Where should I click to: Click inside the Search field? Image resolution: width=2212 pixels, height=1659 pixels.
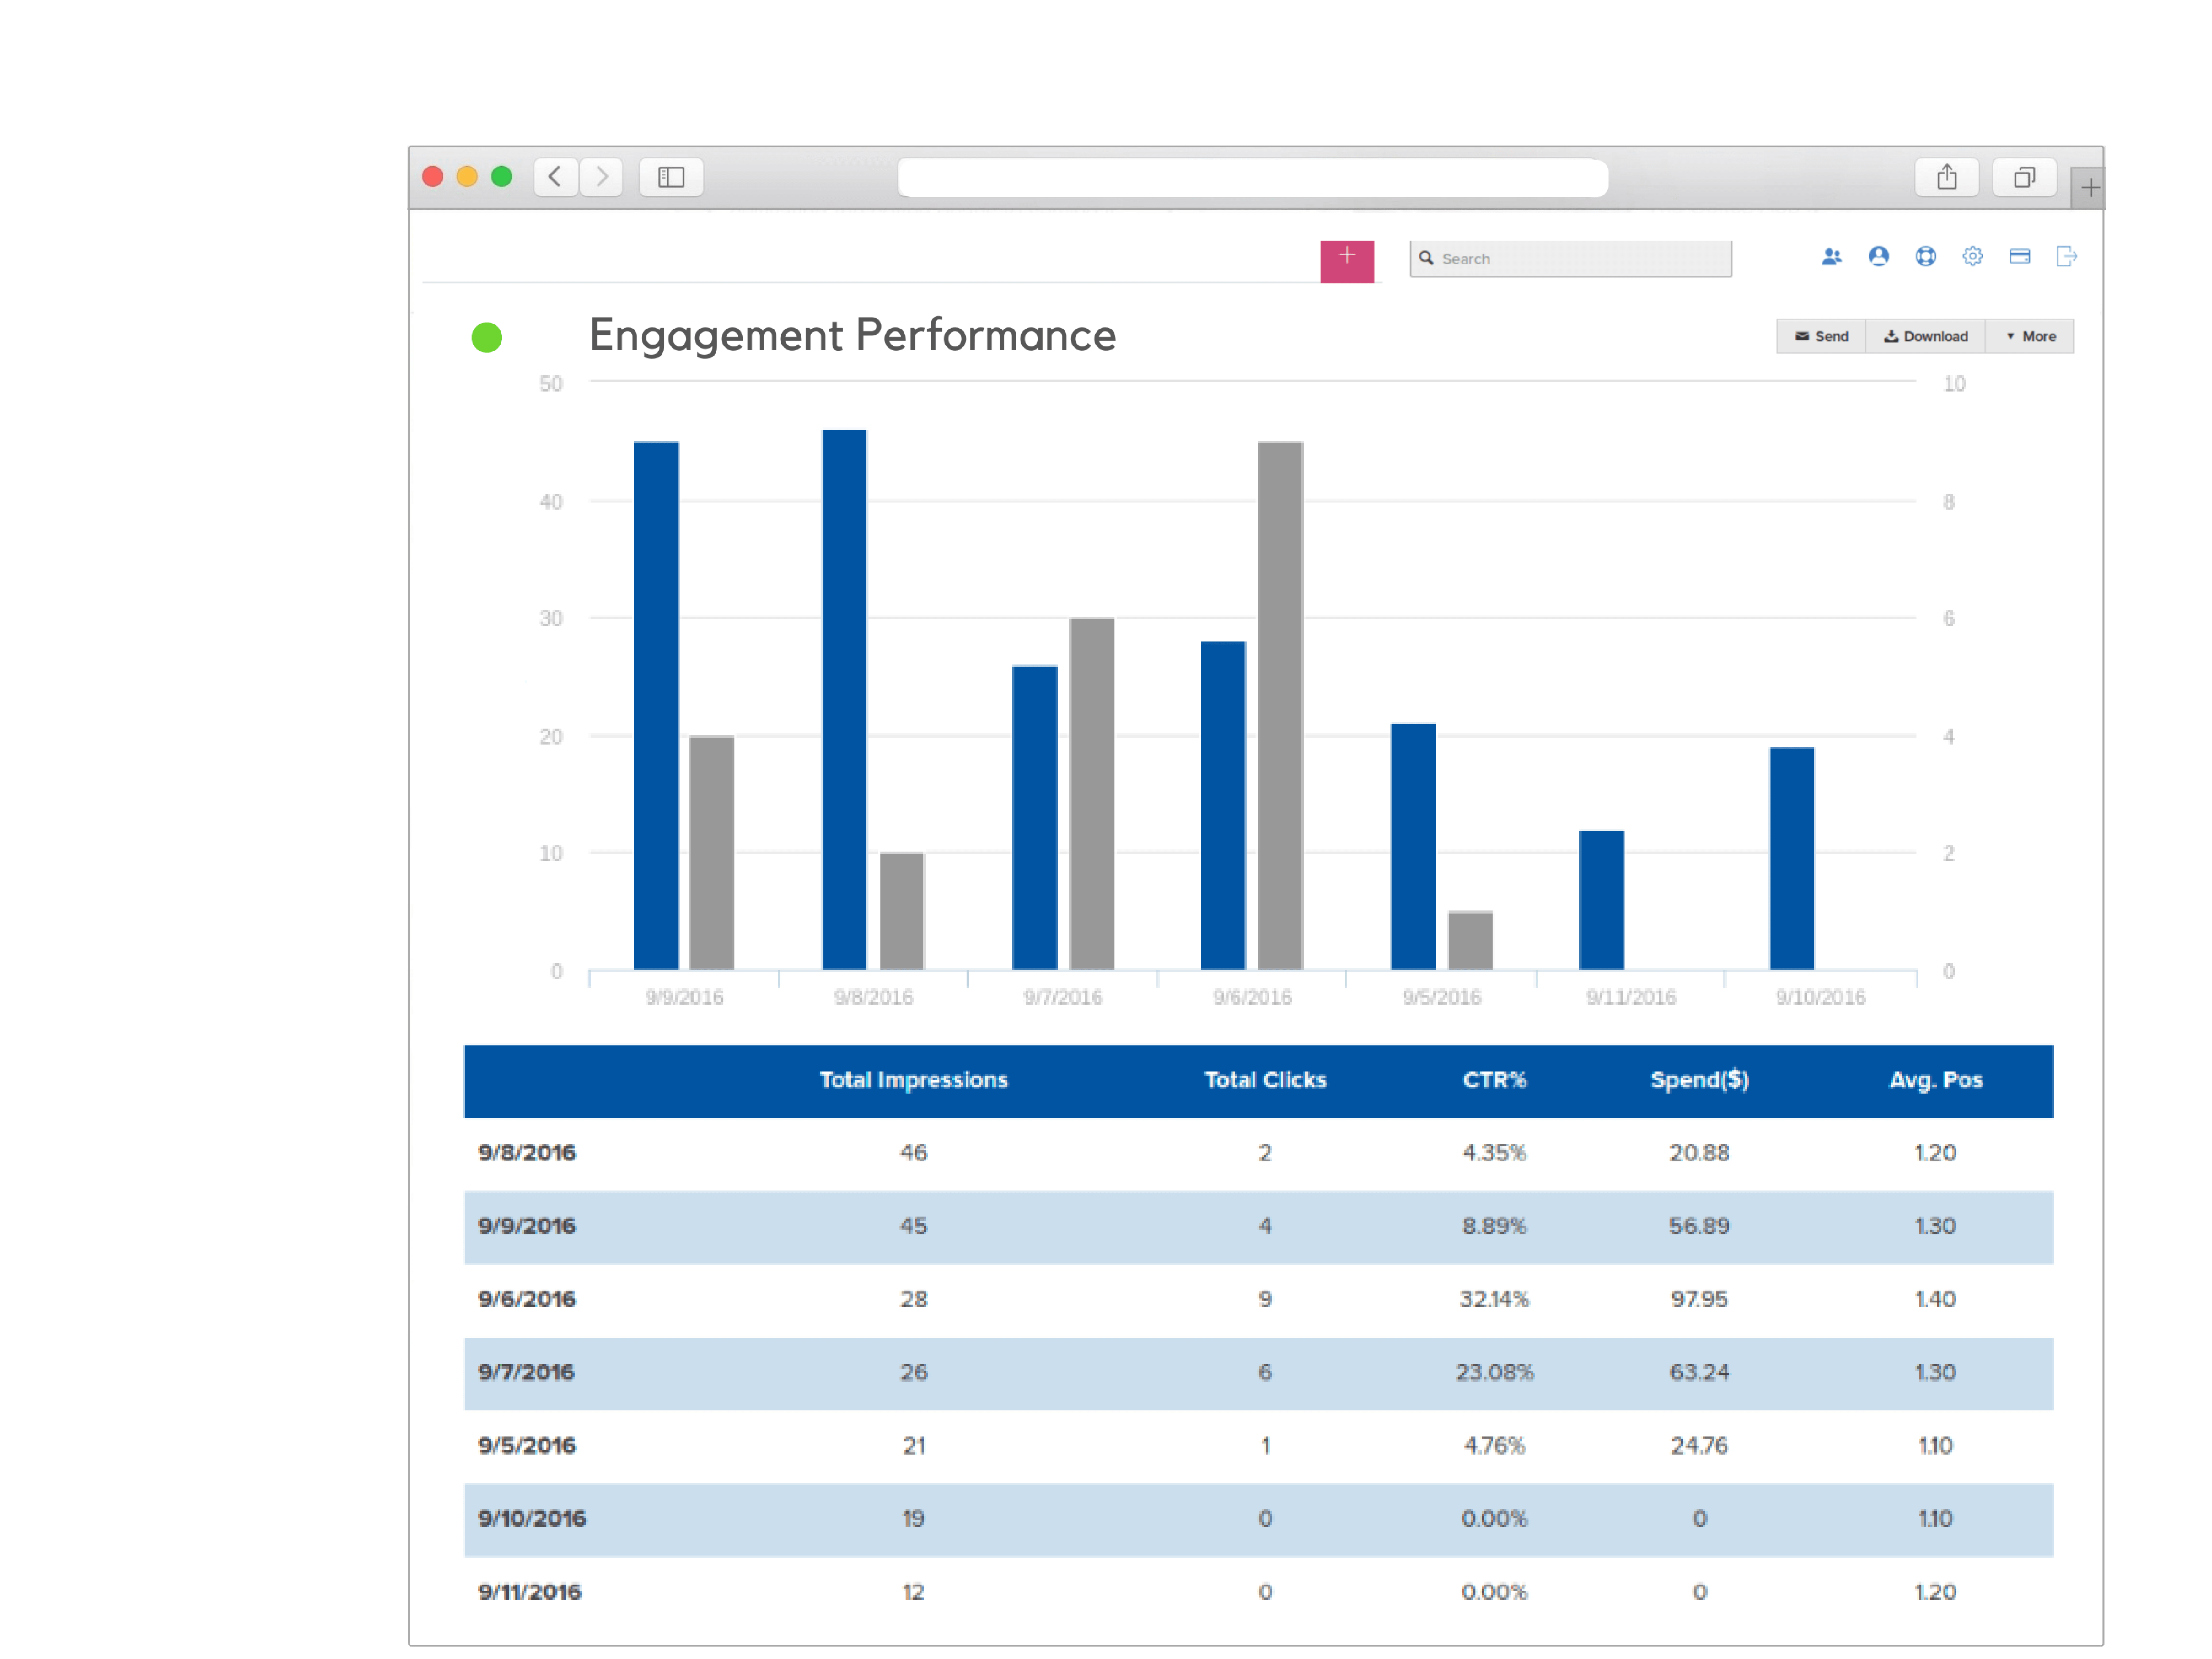pos(1570,258)
